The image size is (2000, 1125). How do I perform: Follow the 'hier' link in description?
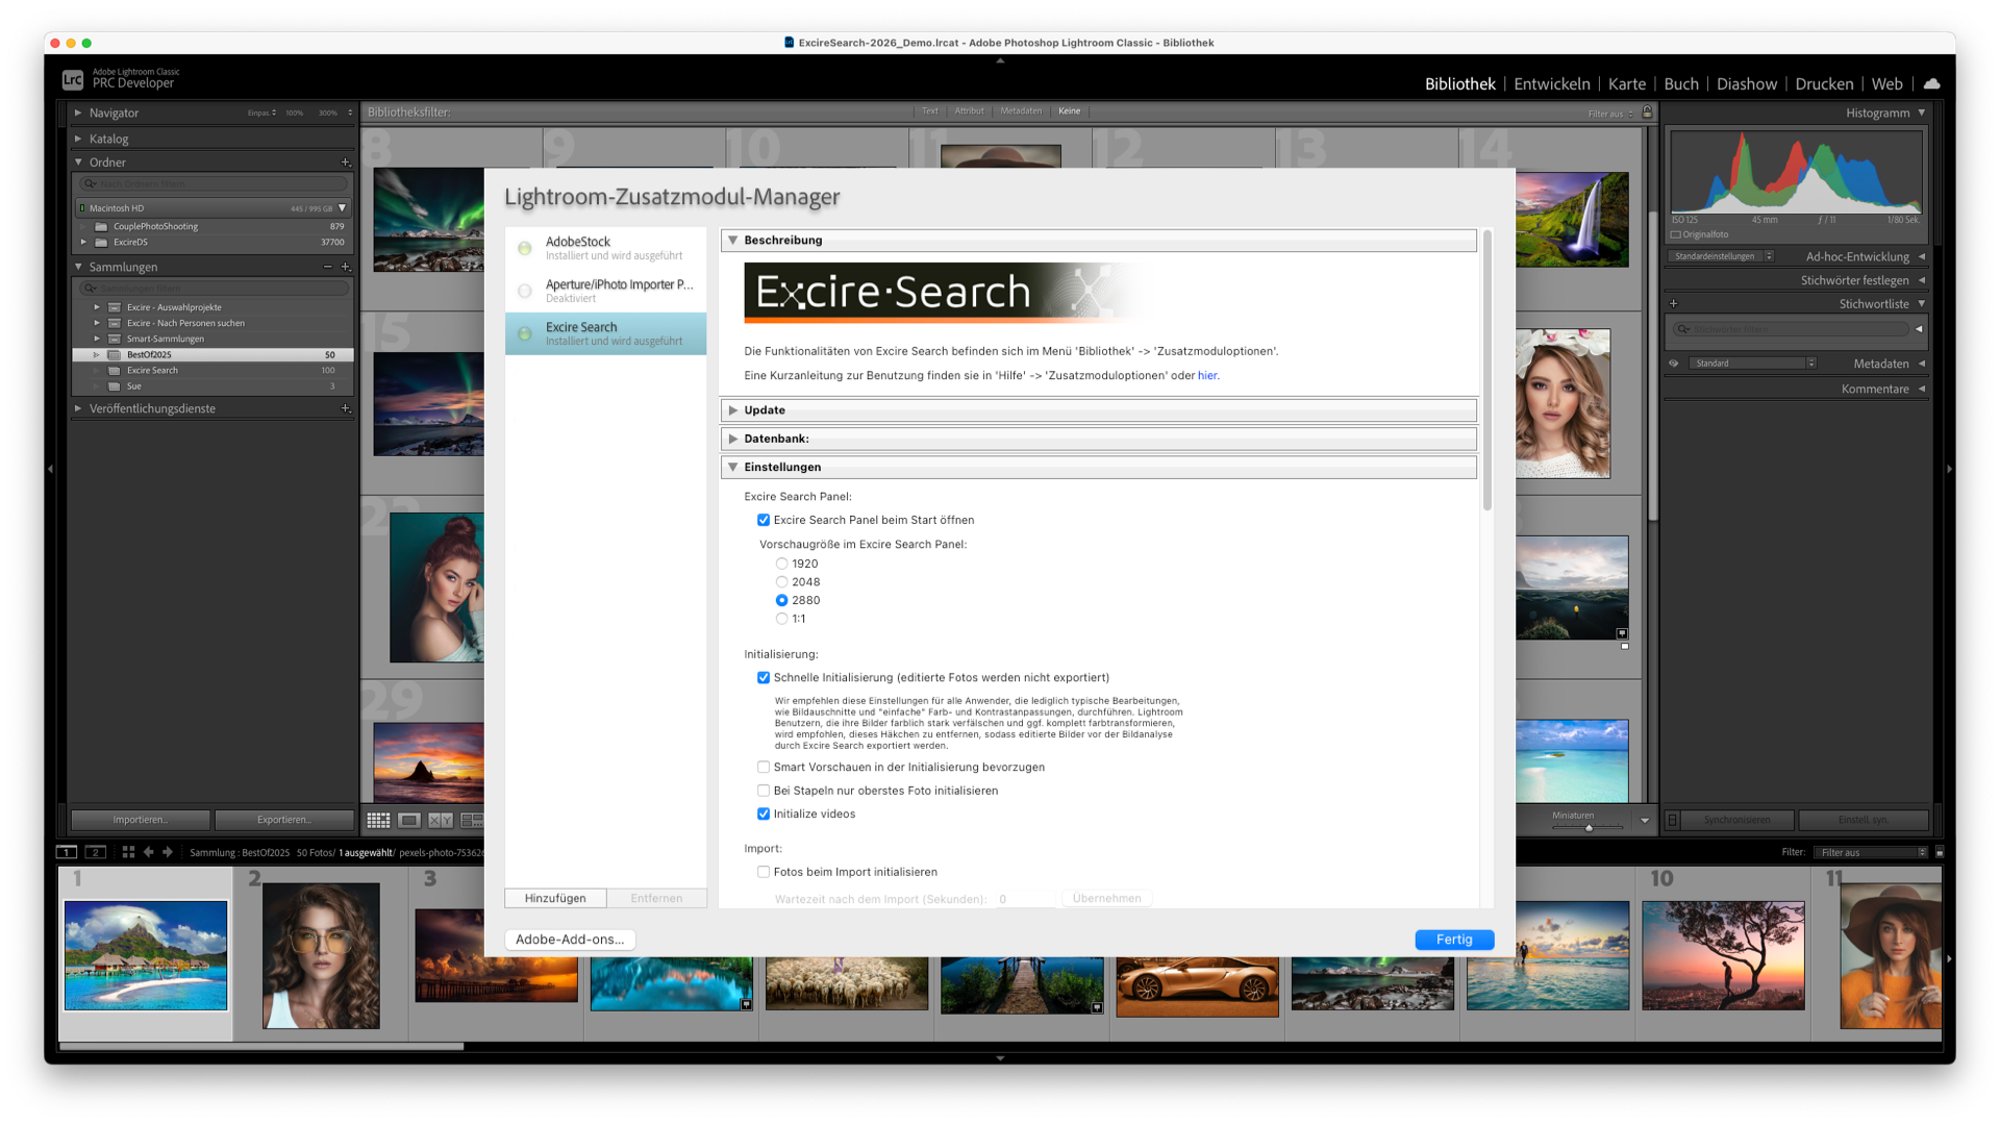[x=1207, y=376]
